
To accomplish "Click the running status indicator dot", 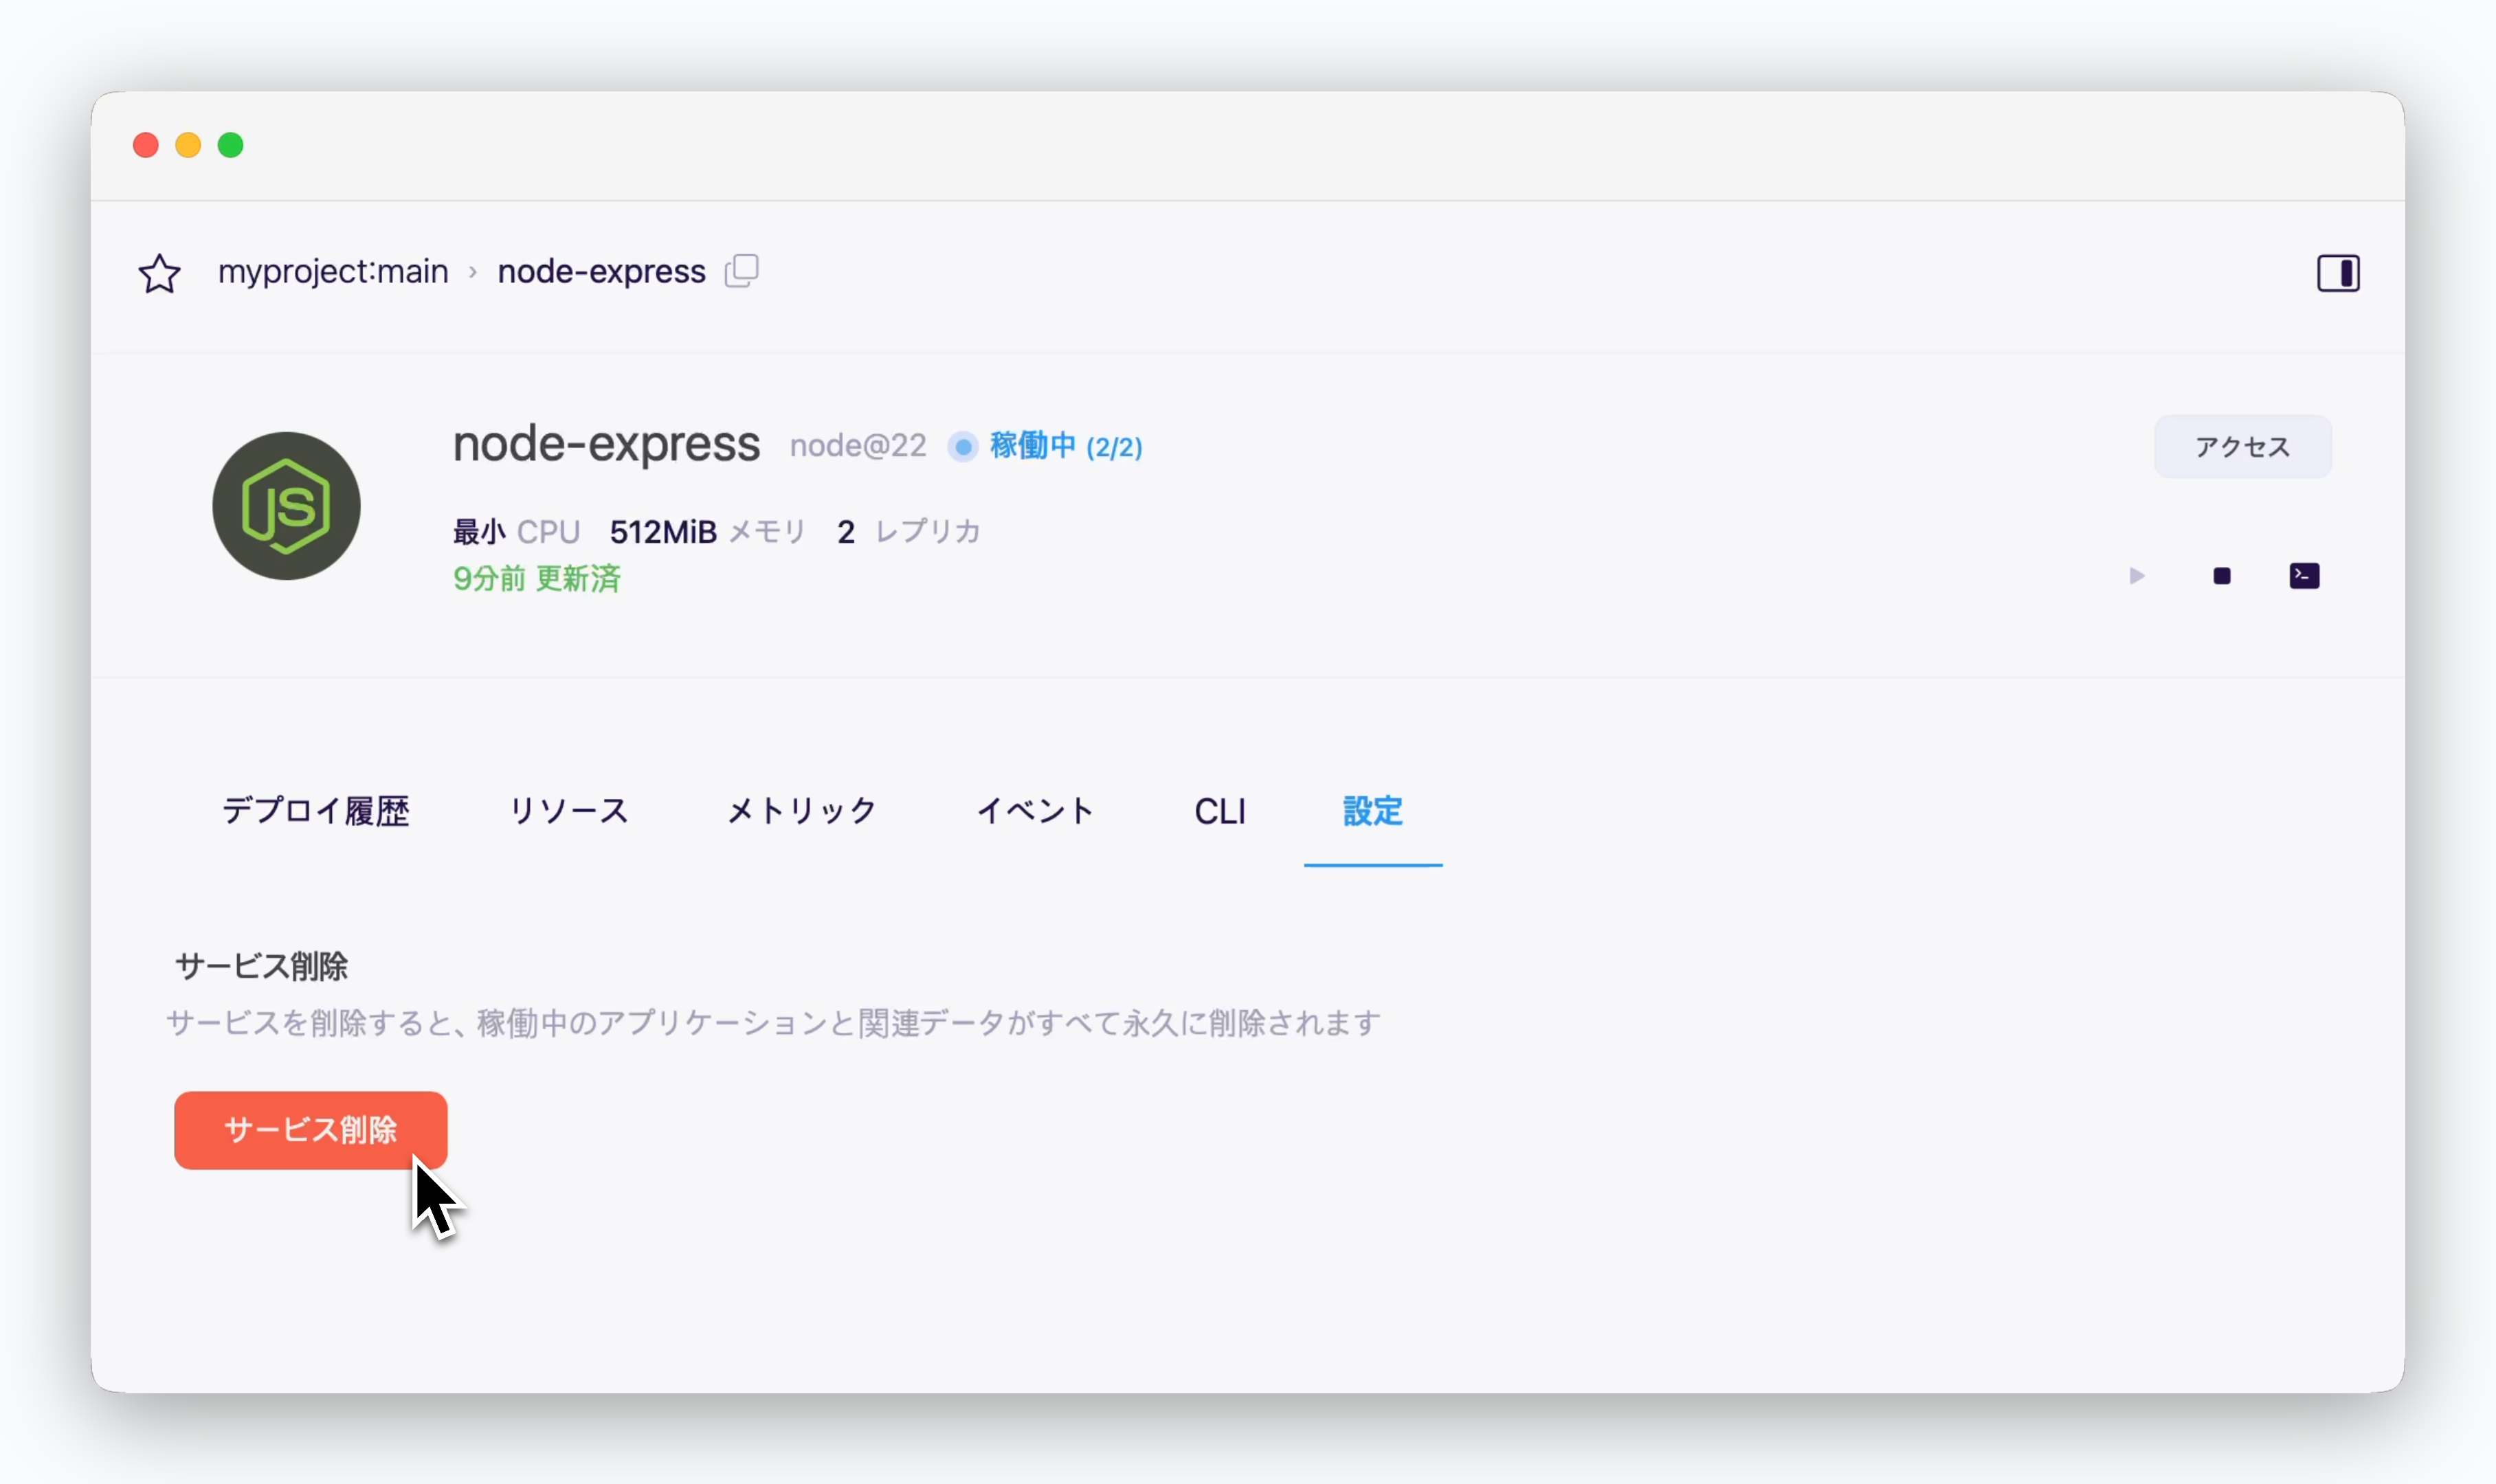I will (962, 447).
